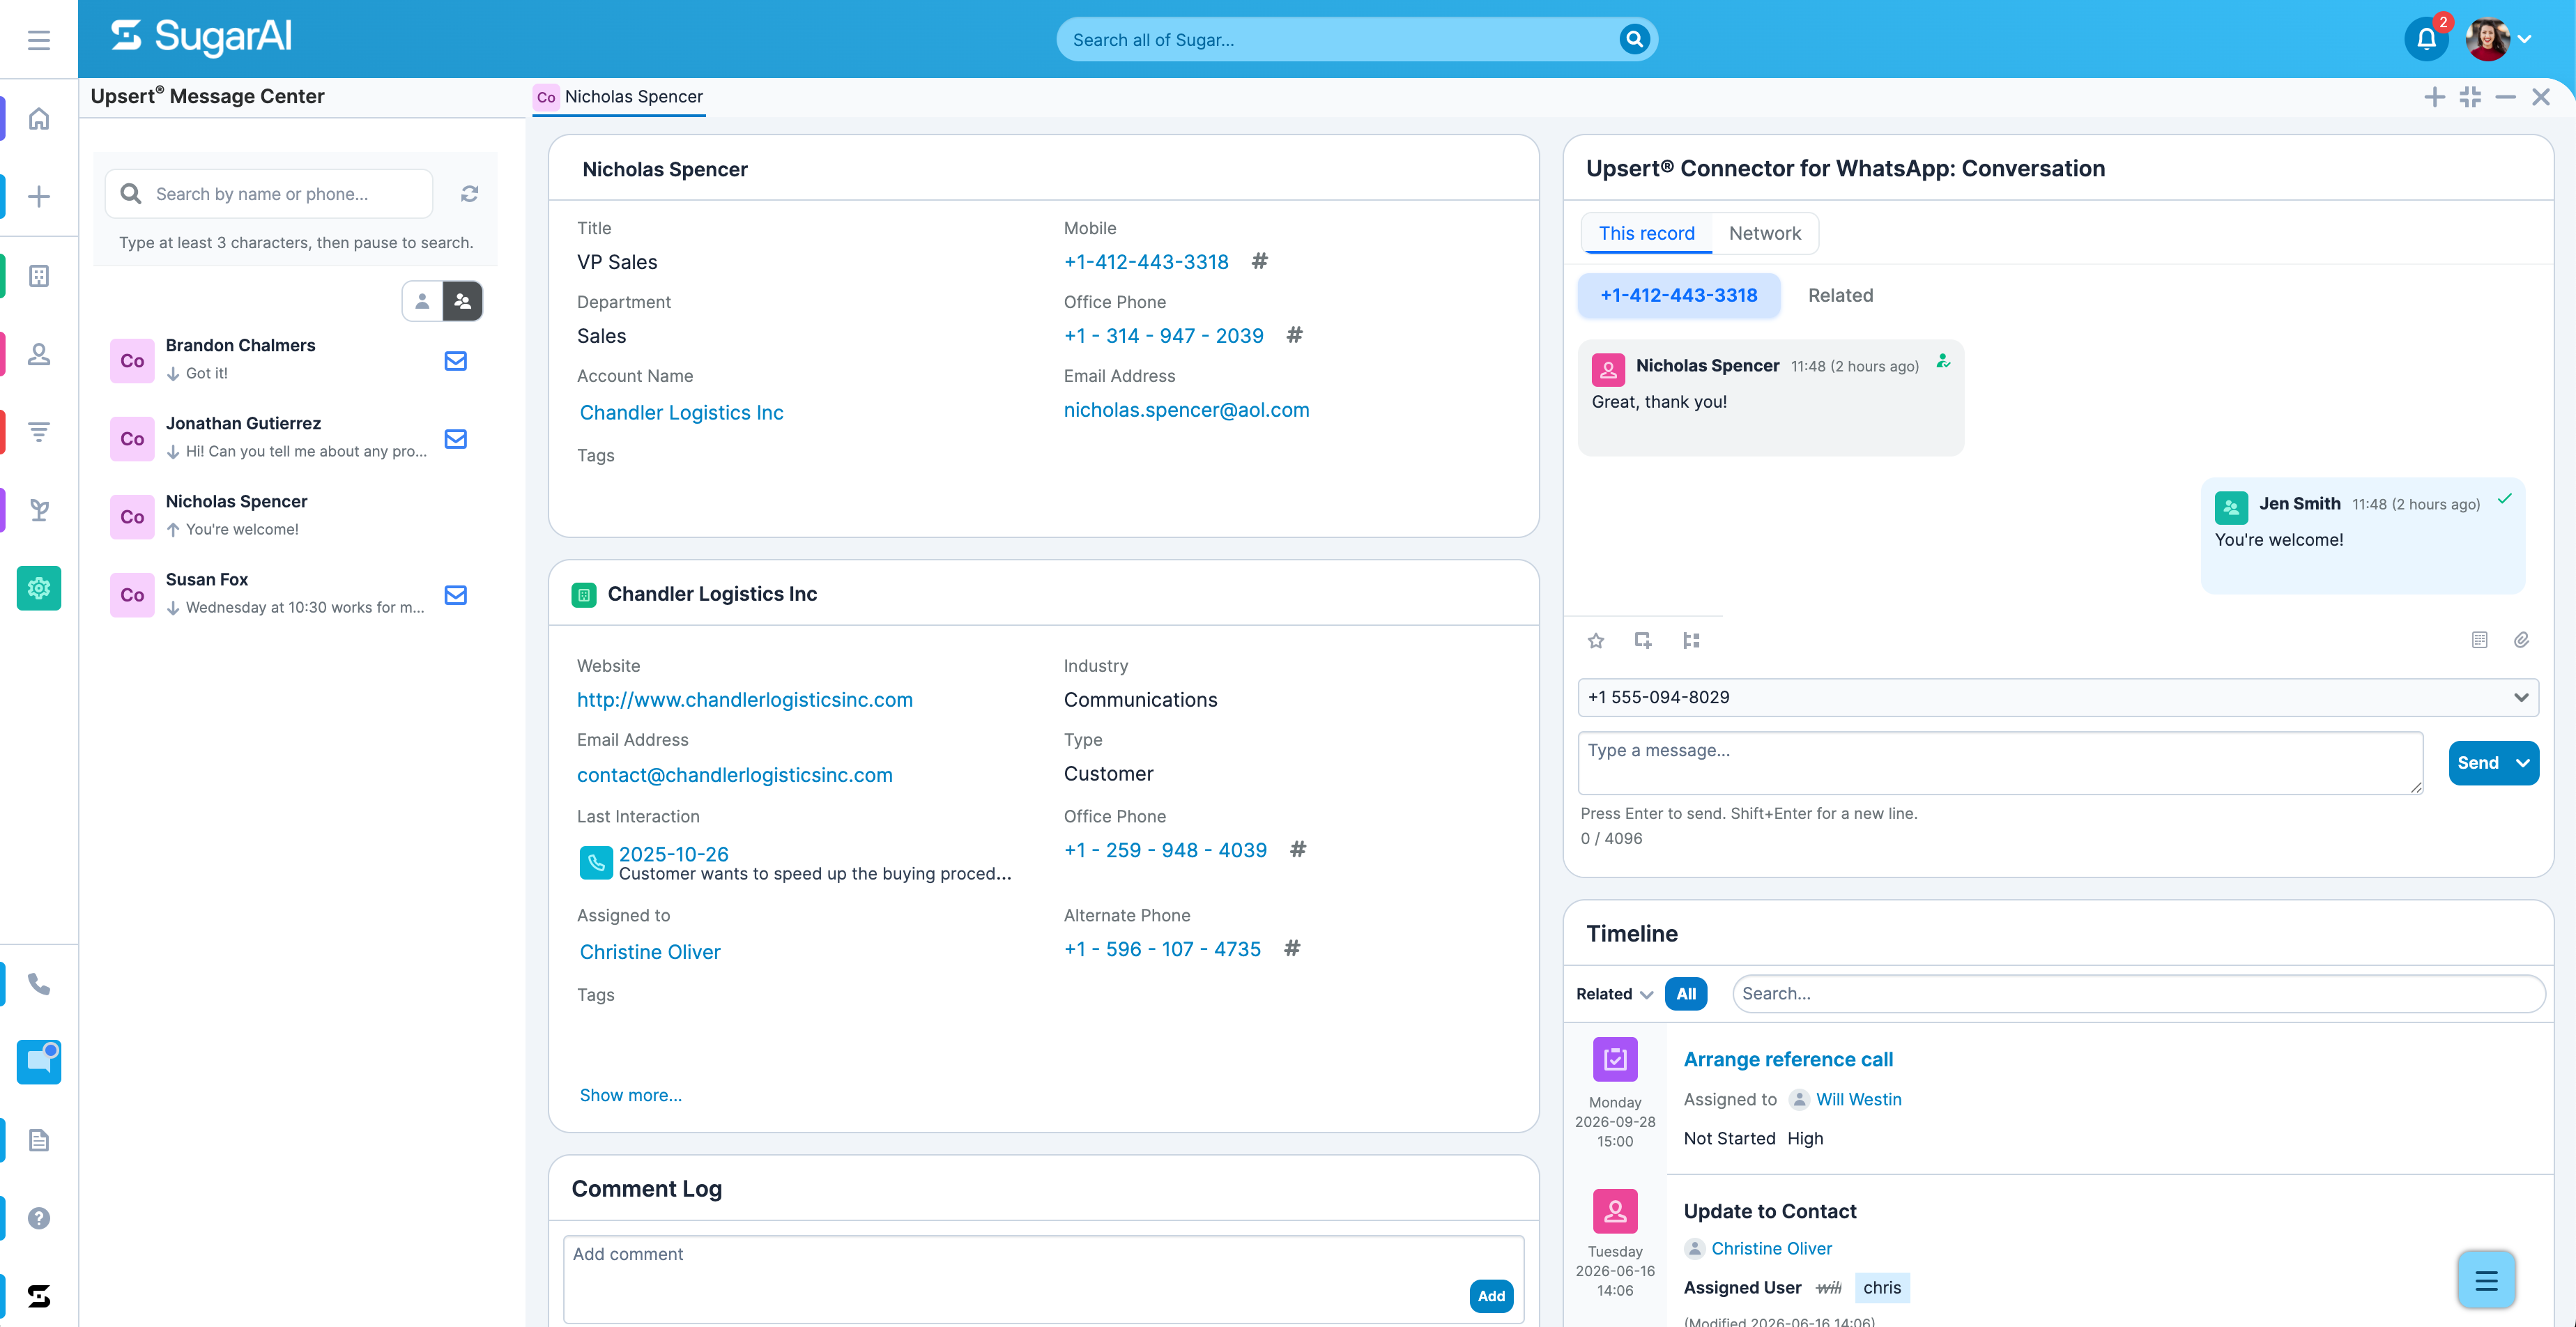Send the WhatsApp message
This screenshot has width=2576, height=1327.
click(x=2478, y=763)
